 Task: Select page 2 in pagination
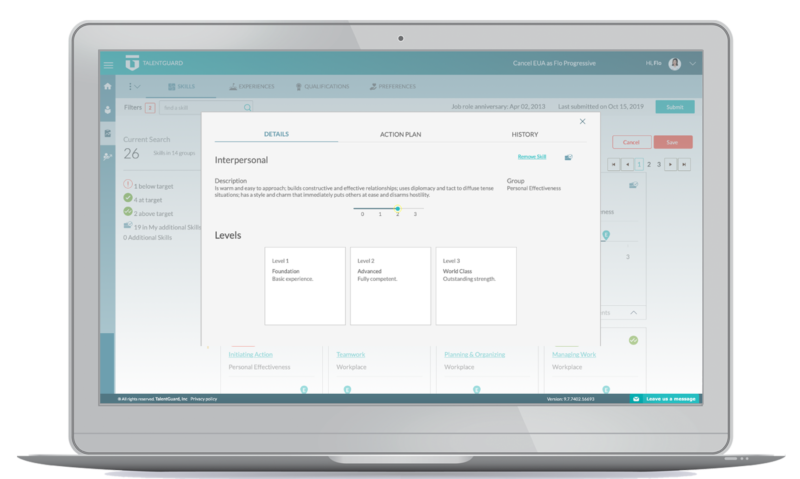pyautogui.click(x=649, y=164)
